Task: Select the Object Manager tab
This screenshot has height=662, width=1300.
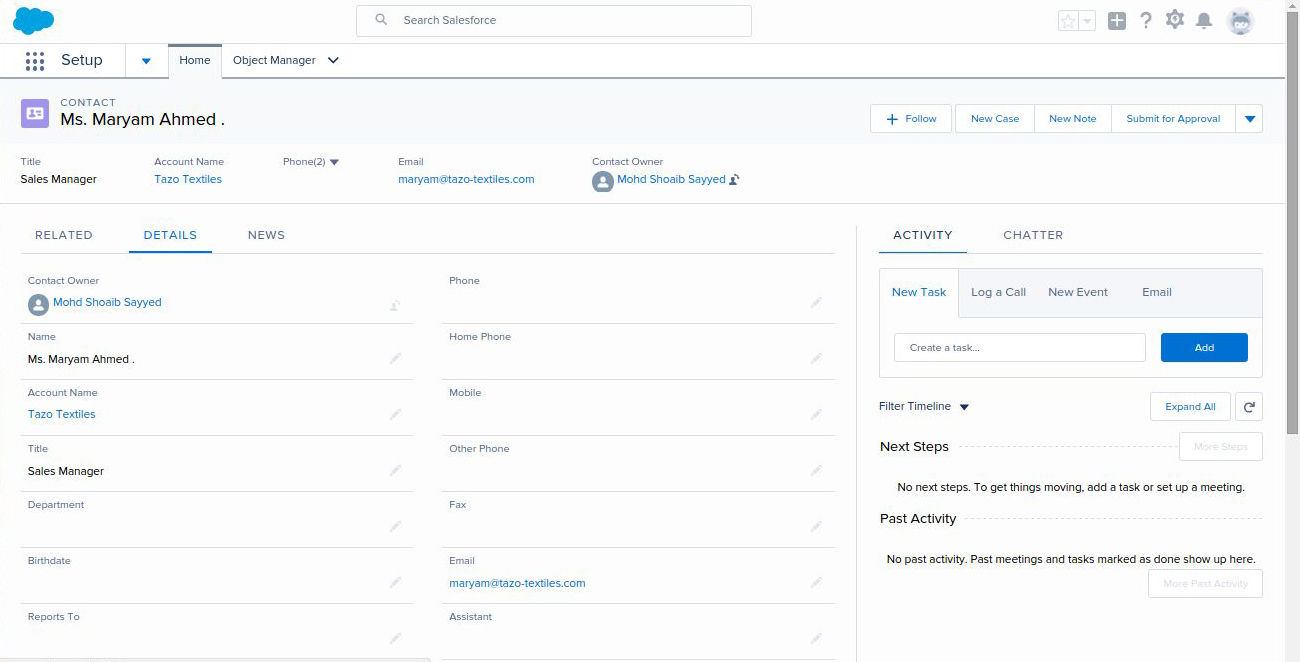Action: 274,60
